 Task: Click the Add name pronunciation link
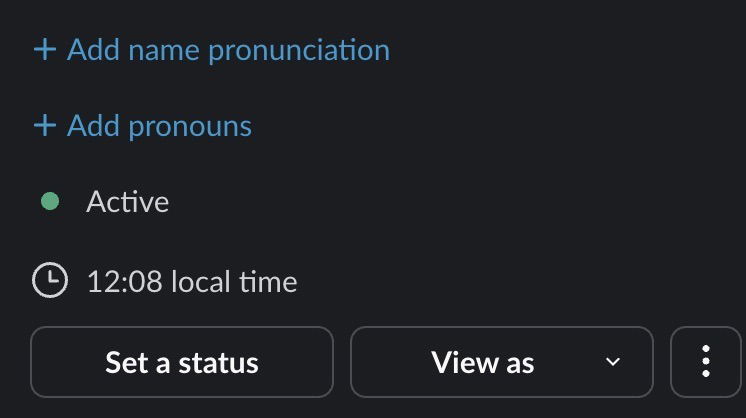(x=228, y=50)
